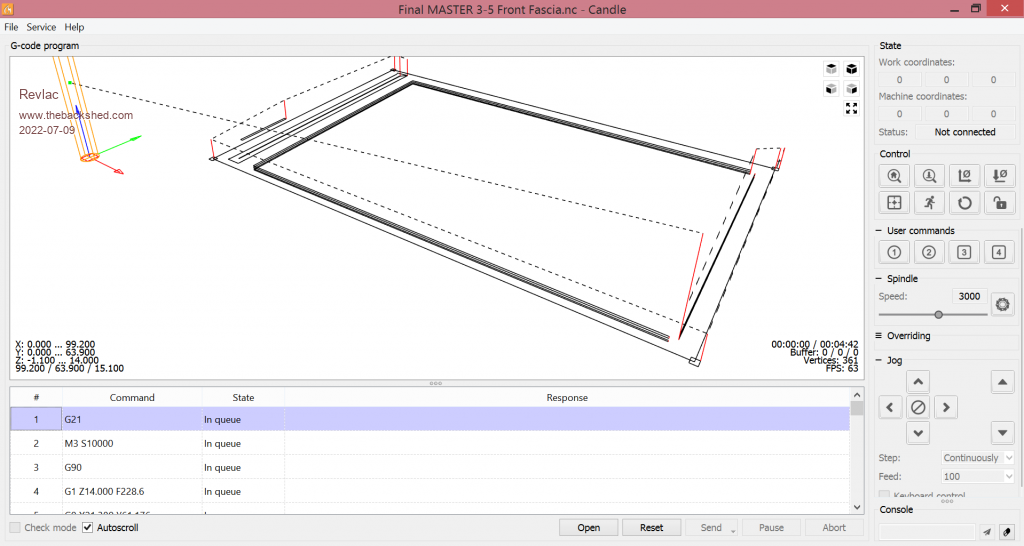Disable the Autoscroll checkbox
Screen dimensions: 1024x546
88,528
